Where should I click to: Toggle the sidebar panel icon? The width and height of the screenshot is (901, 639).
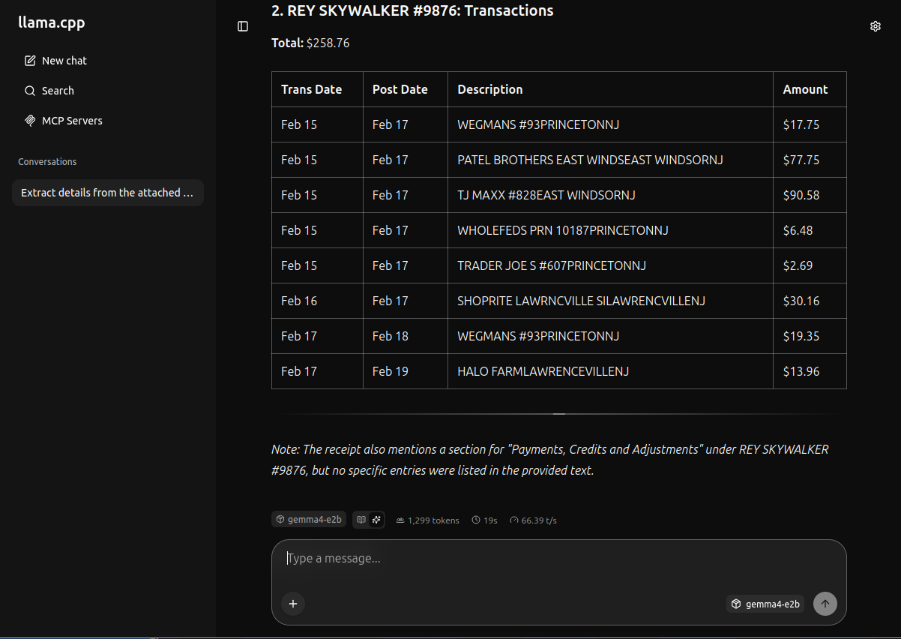243,26
